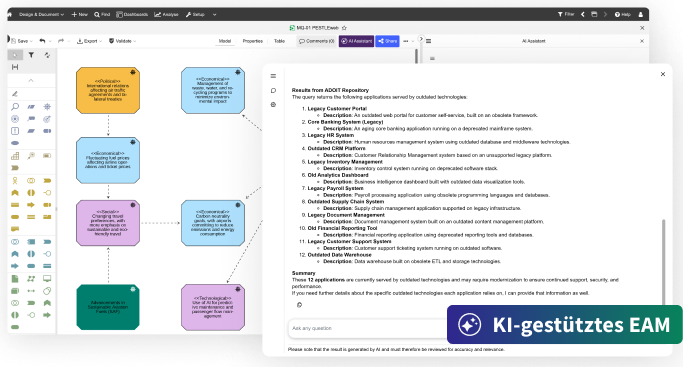This screenshot has width=683, height=367.
Task: Pick the green document artifact shape
Action: pyautogui.click(x=15, y=279)
